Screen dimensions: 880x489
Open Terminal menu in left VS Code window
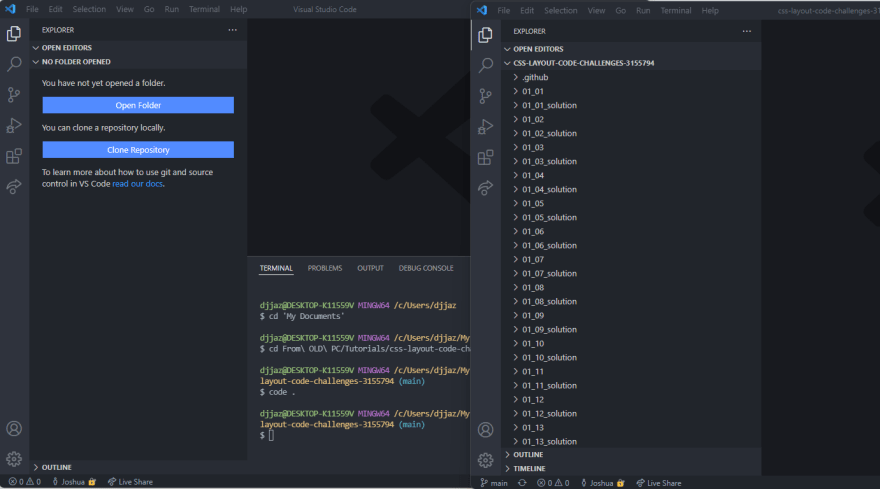point(204,10)
